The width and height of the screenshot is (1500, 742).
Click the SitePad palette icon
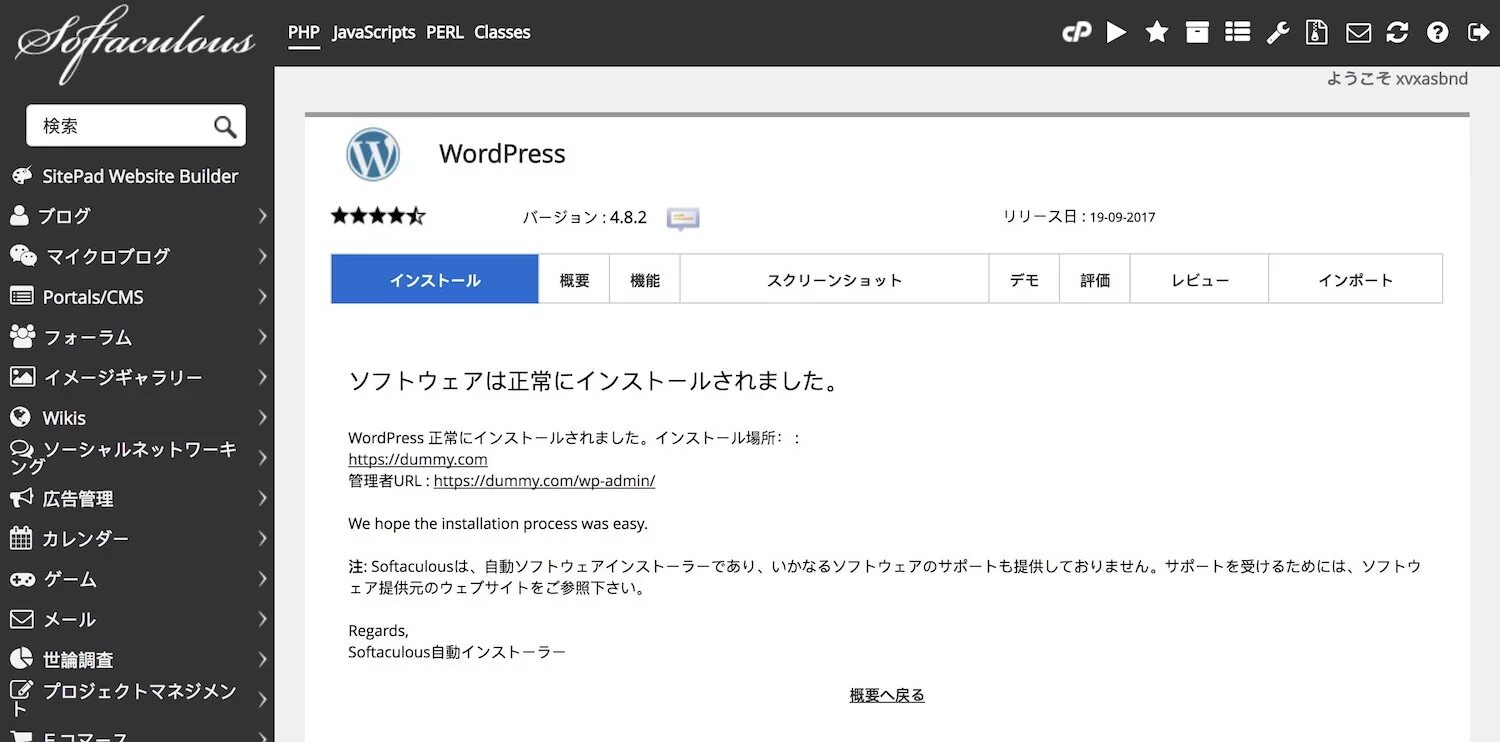22,176
